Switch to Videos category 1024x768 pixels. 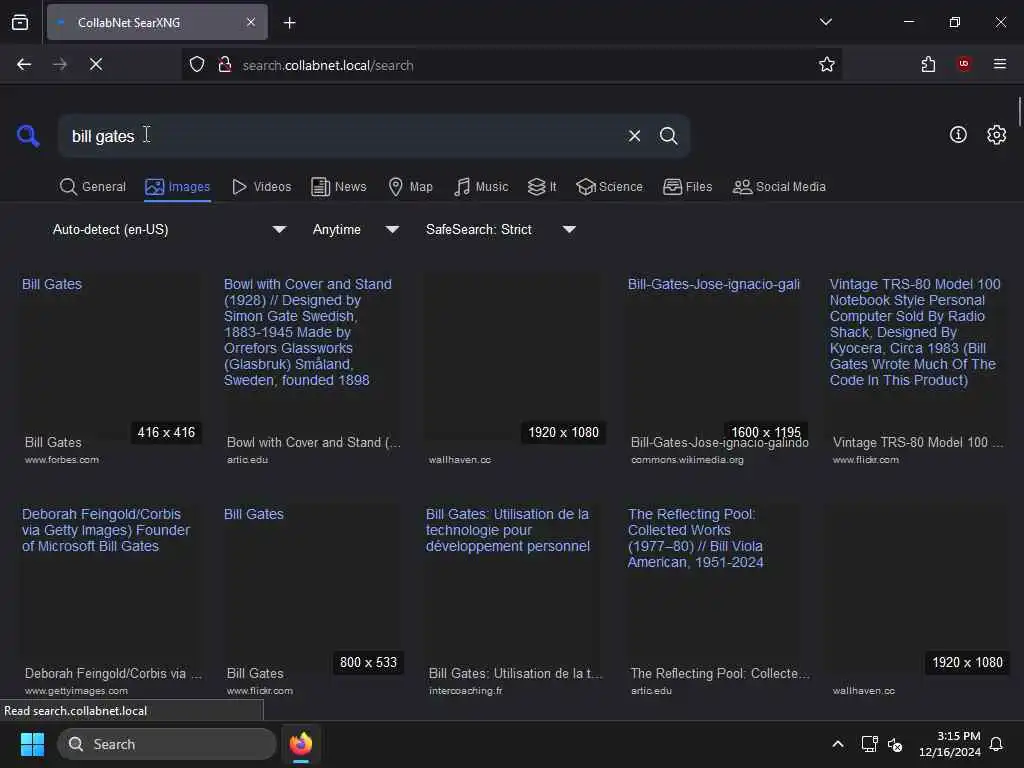point(261,187)
